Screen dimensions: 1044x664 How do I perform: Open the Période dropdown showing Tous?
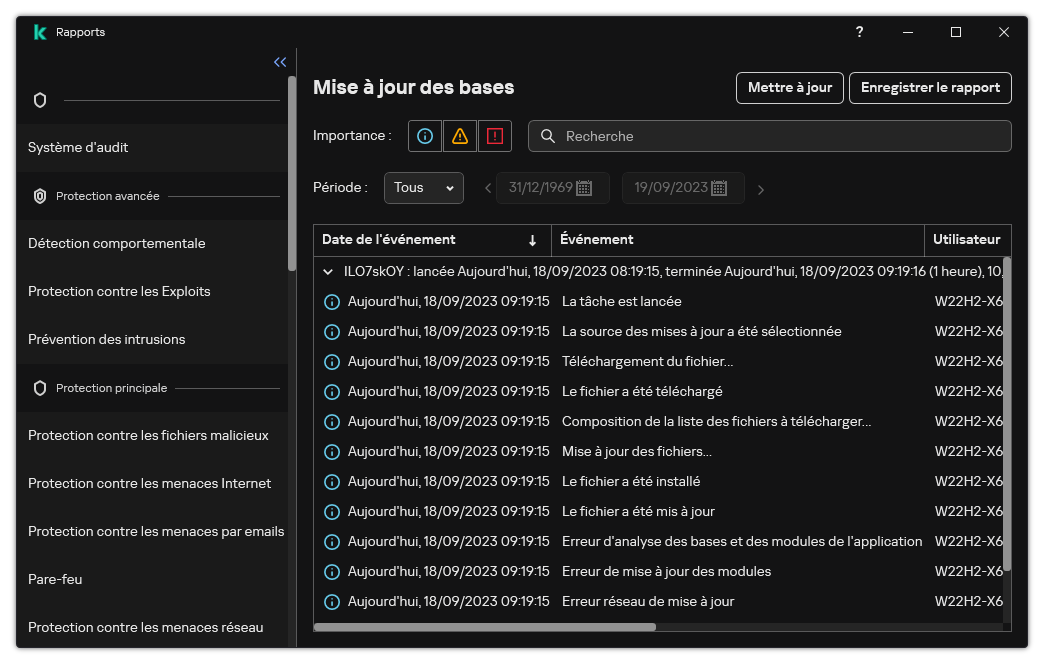coord(423,188)
